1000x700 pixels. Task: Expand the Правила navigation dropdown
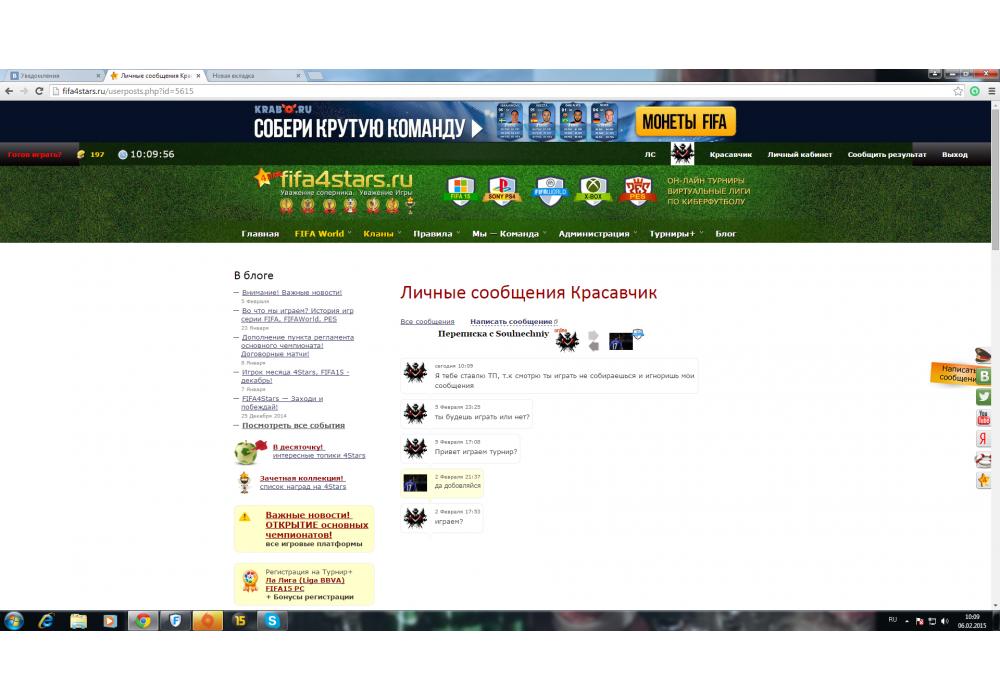click(x=433, y=234)
